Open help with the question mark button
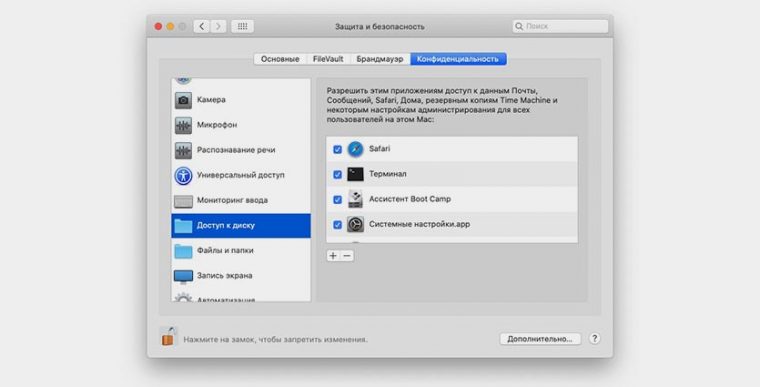This screenshot has height=387, width=760. pyautogui.click(x=594, y=339)
